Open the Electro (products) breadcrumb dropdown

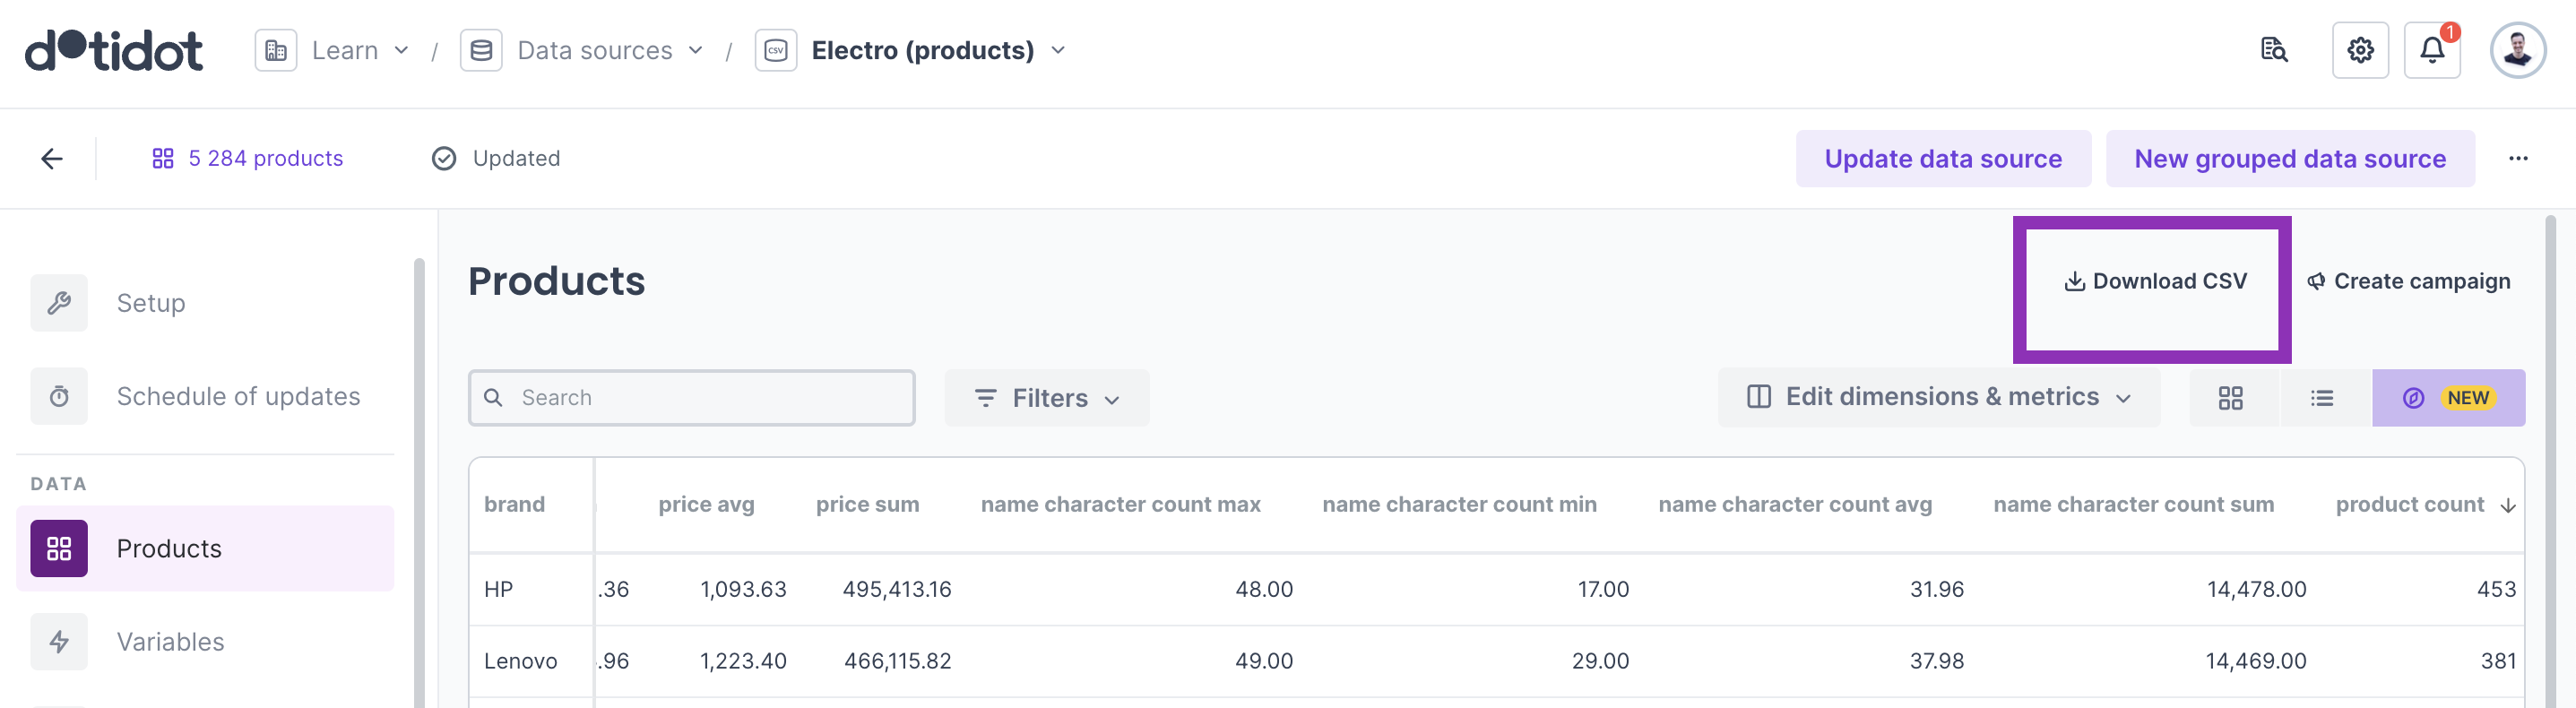pos(937,50)
